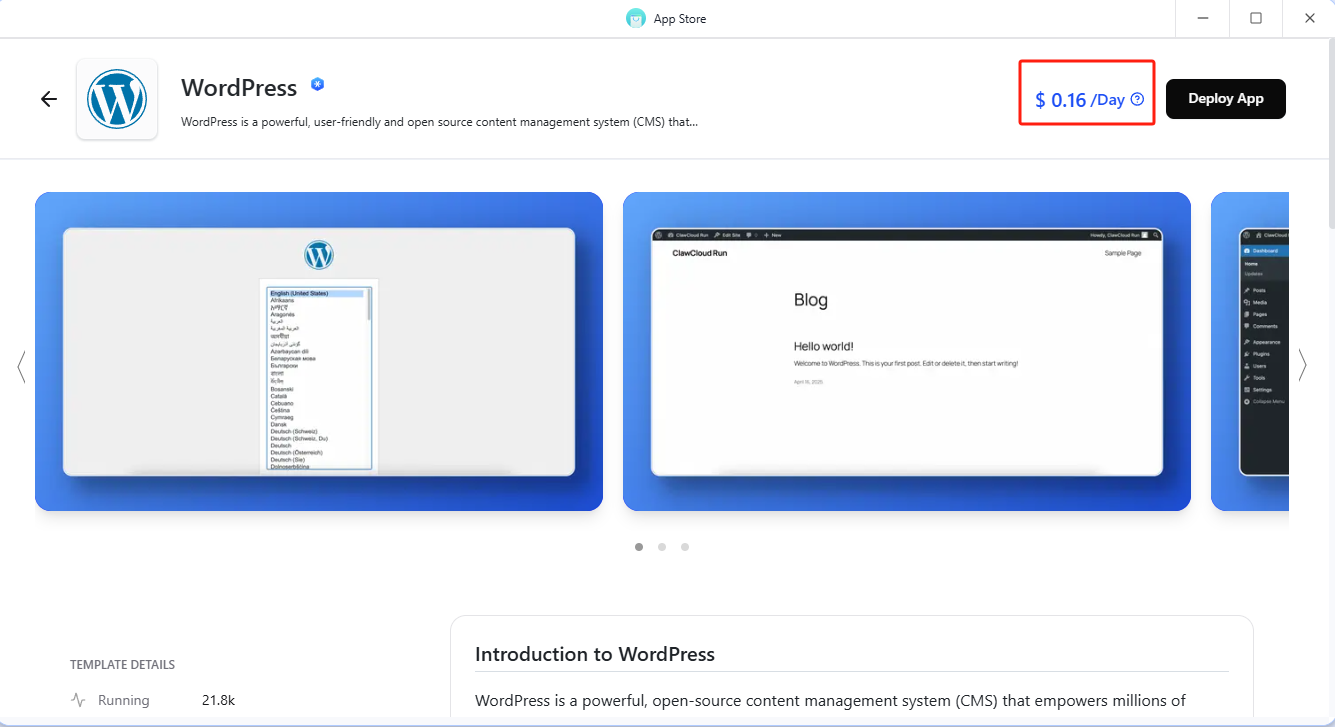This screenshot has width=1335, height=727.
Task: Click the Introduction to WordPress heading
Action: coord(594,654)
